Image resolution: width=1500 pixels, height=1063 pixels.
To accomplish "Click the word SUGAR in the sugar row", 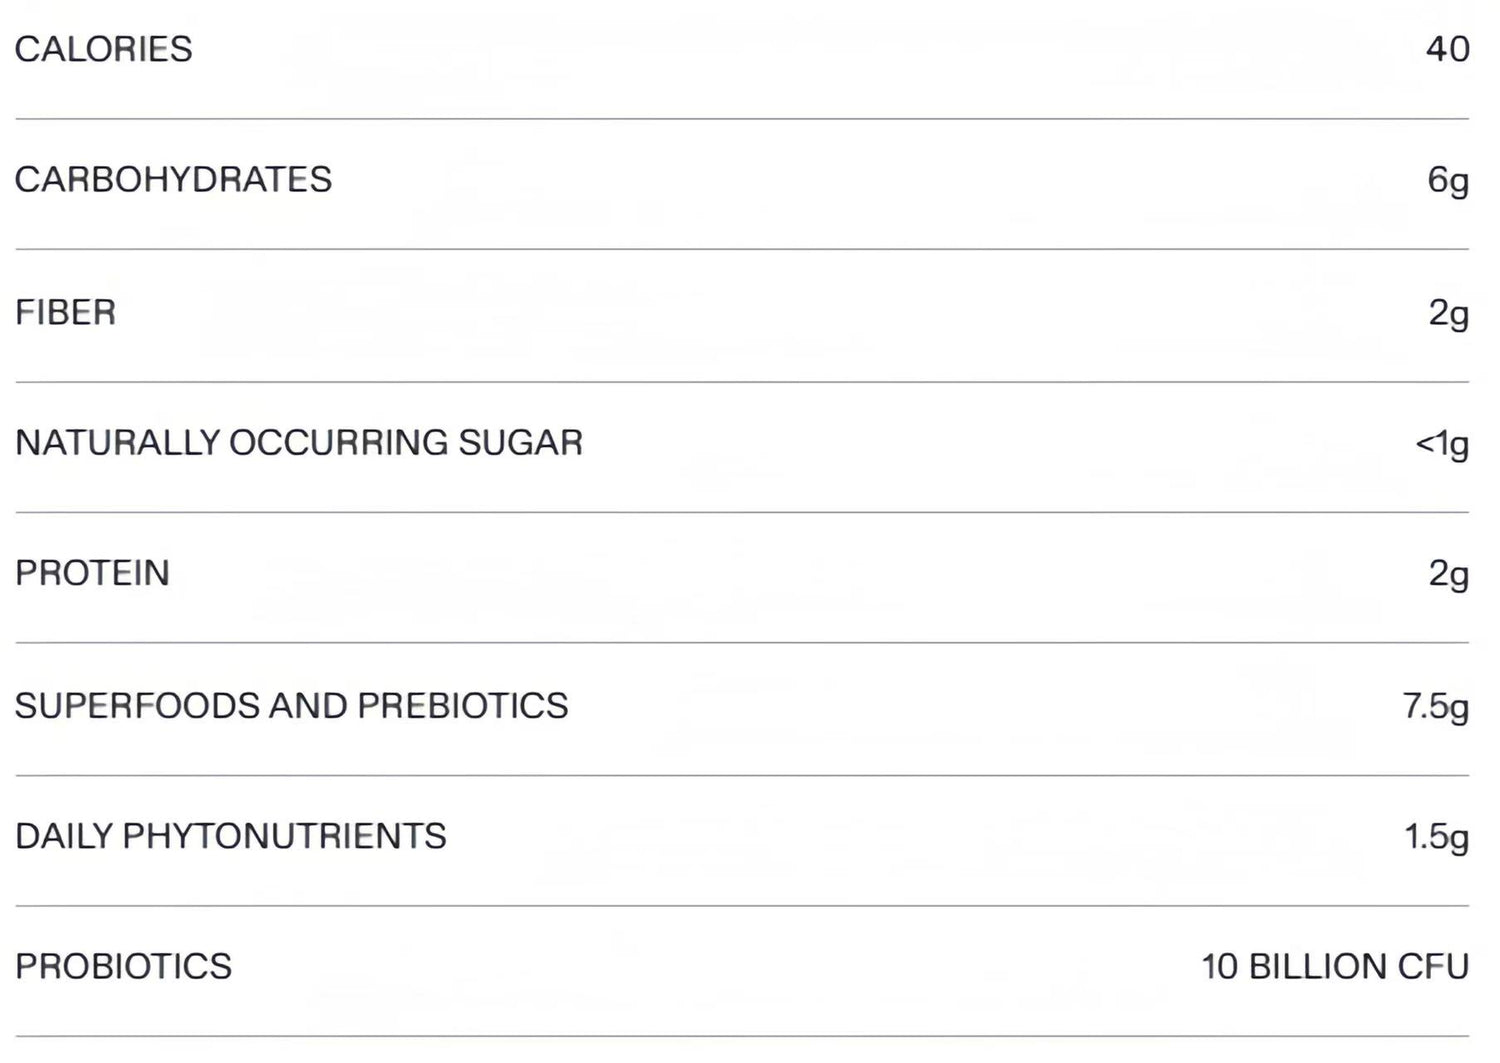I will tap(520, 443).
